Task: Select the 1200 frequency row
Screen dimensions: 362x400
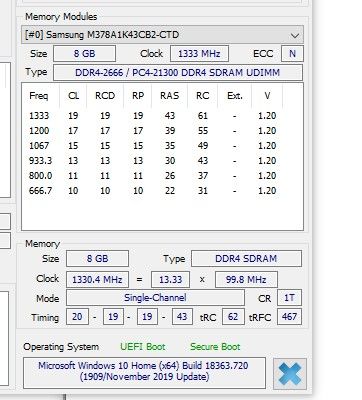Action: point(153,131)
